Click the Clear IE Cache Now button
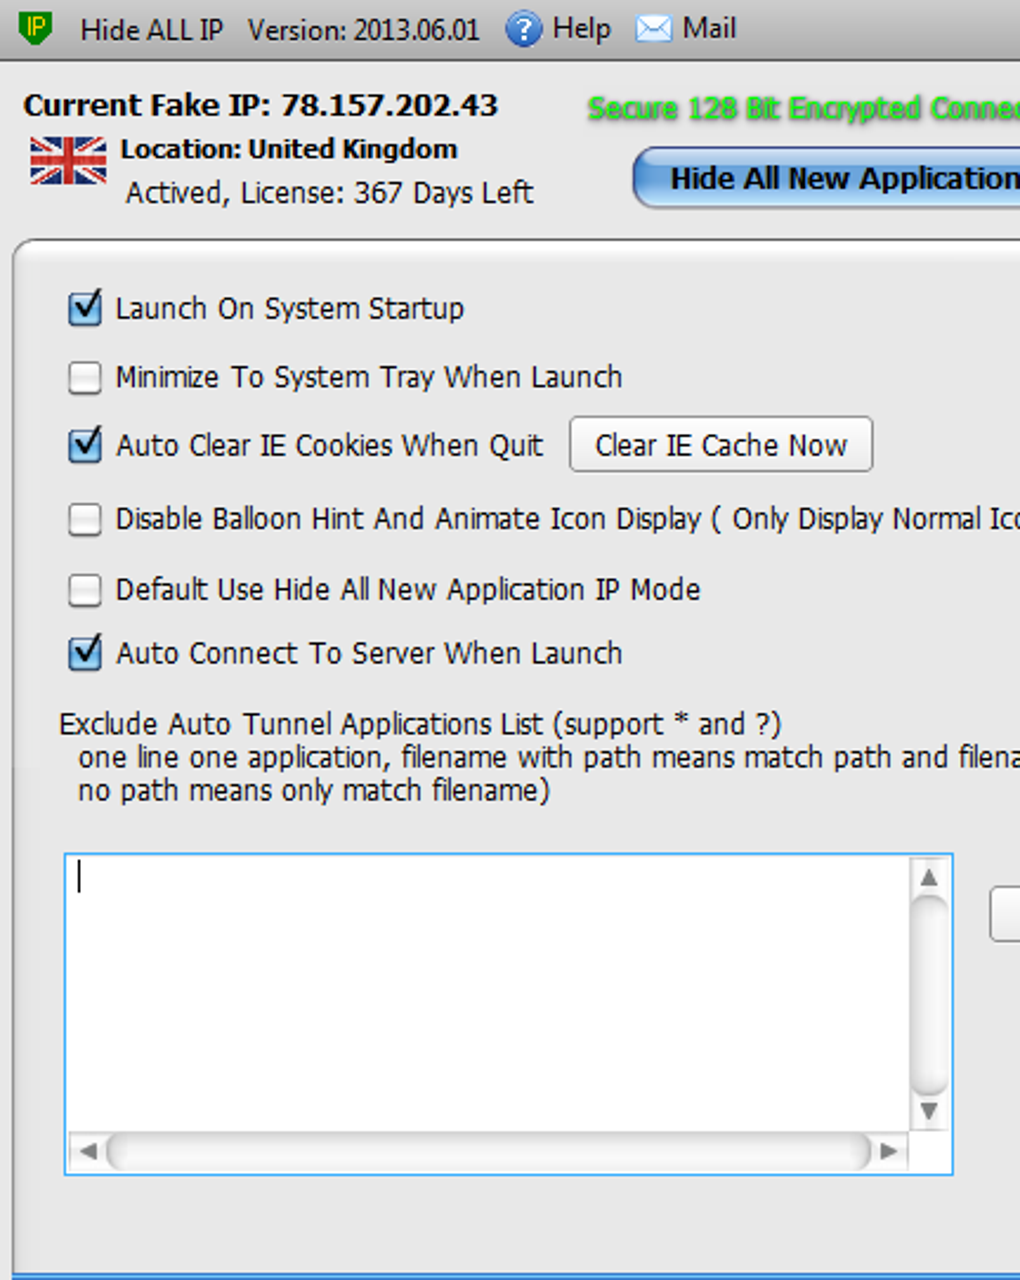1020x1280 pixels. point(721,445)
